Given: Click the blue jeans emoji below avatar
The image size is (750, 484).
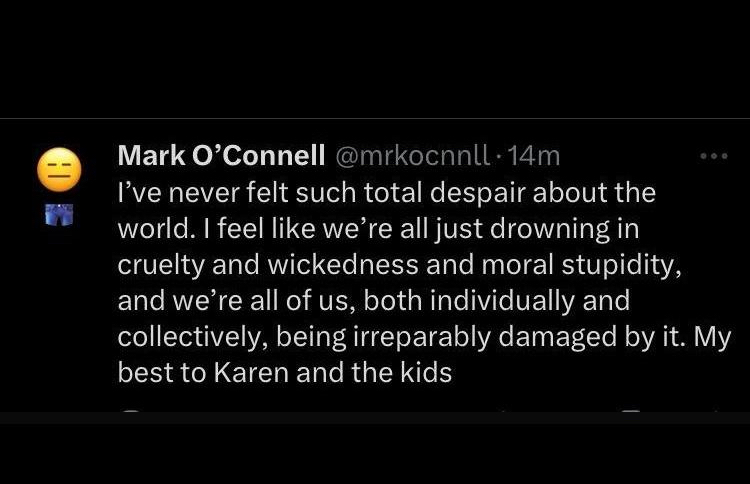Looking at the screenshot, I should (58, 213).
